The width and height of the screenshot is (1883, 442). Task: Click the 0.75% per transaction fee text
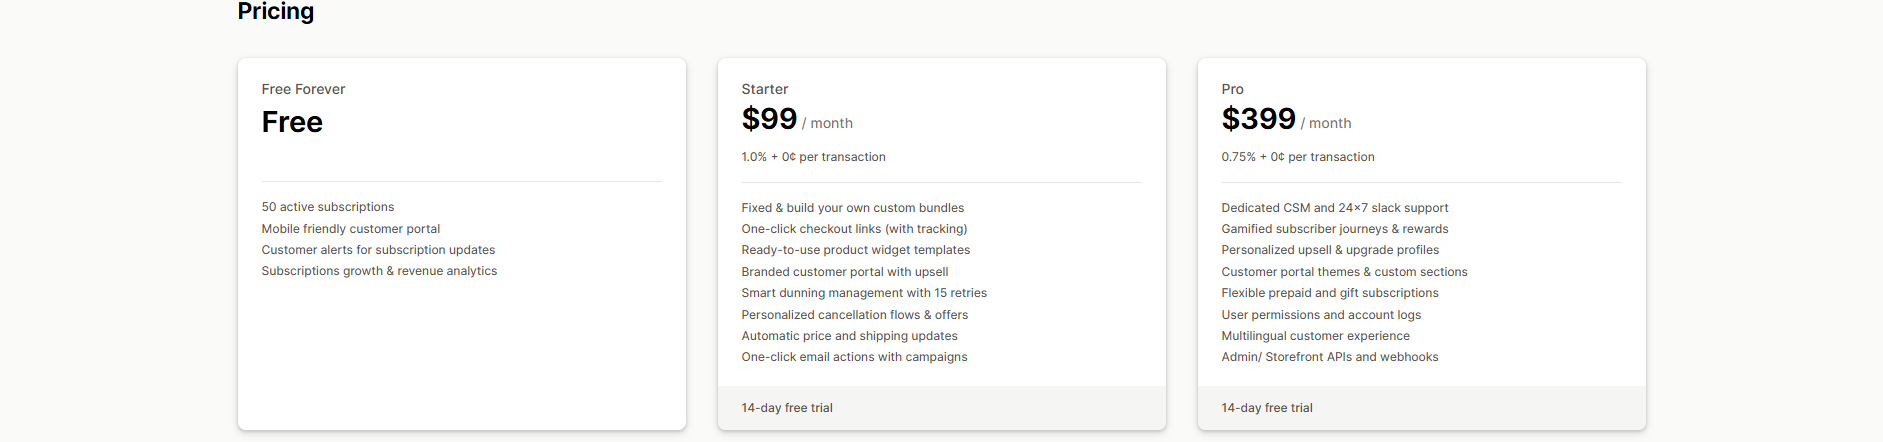(1297, 157)
